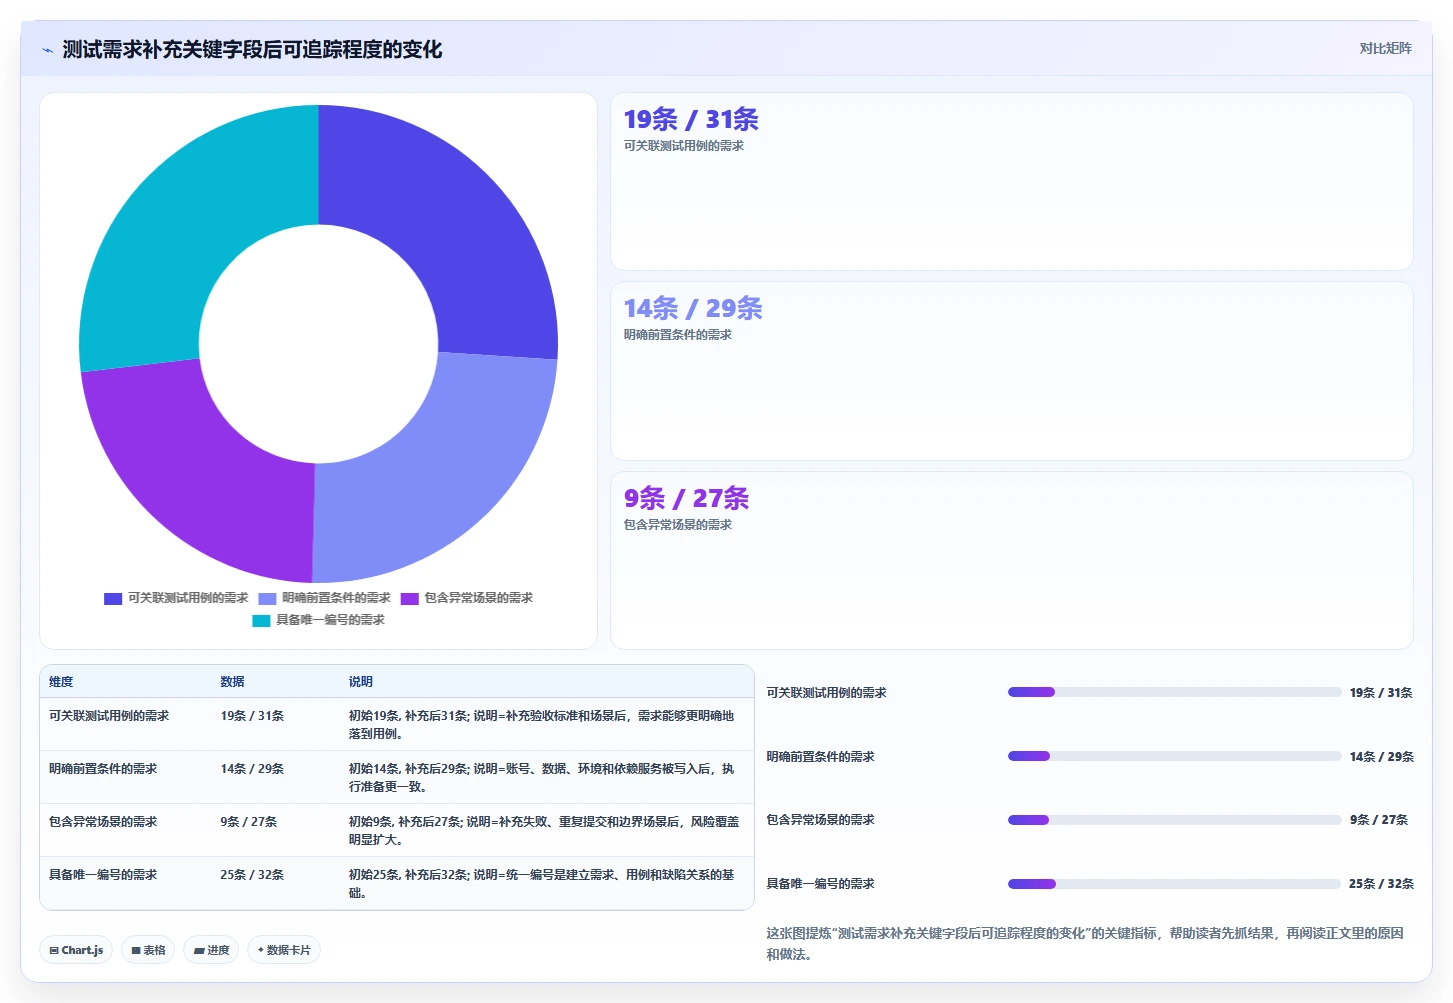Click card caption 可关联测试用例的需求

(x=684, y=146)
